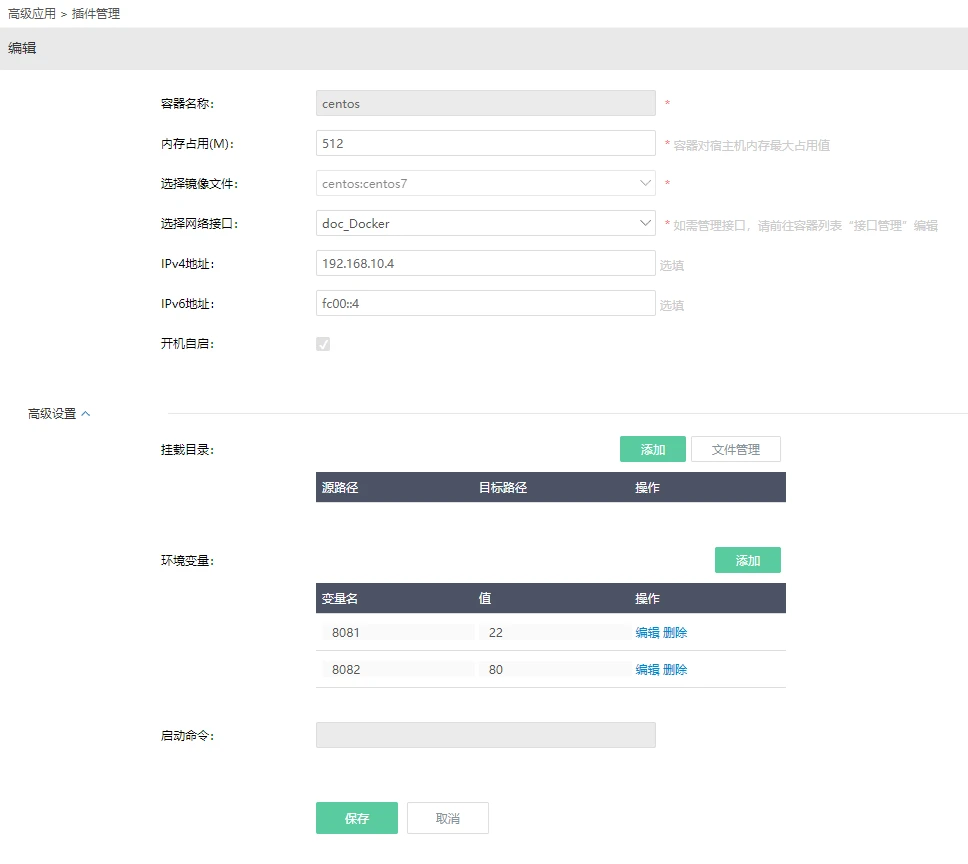968x864 pixels.
Task: Focus the IPv6地址 input field
Action: (x=485, y=304)
